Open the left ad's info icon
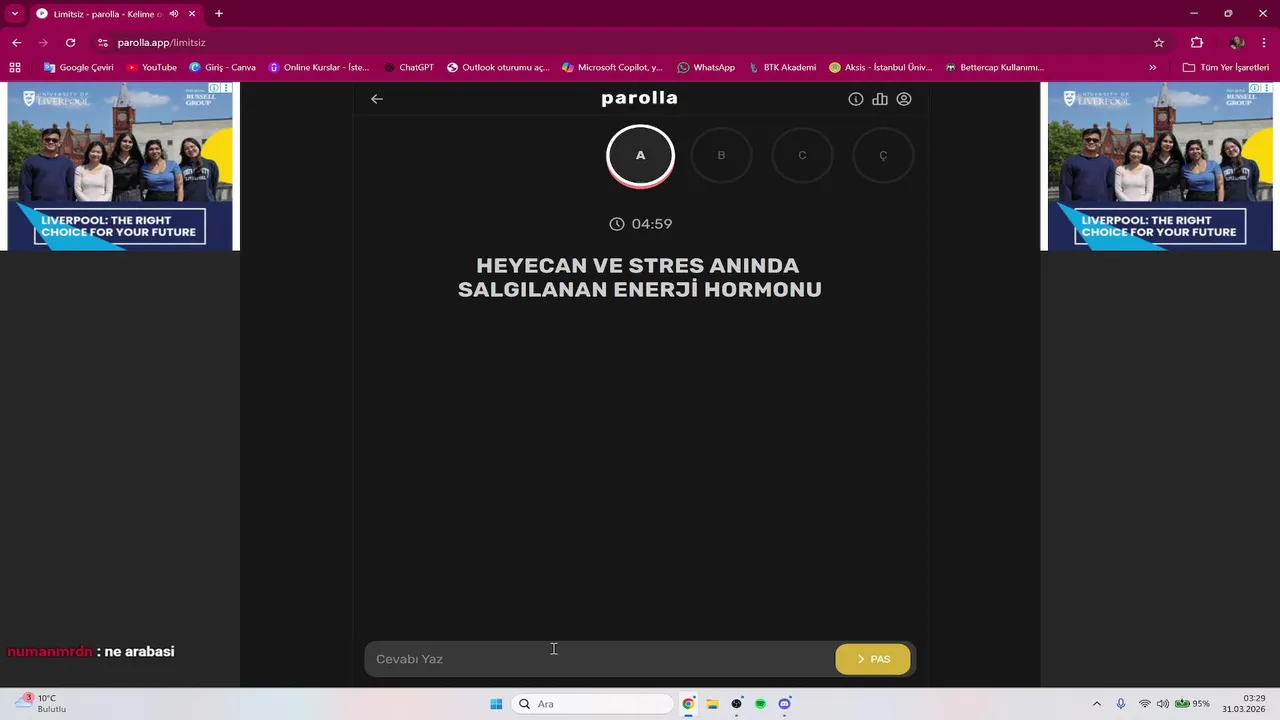 coord(215,88)
